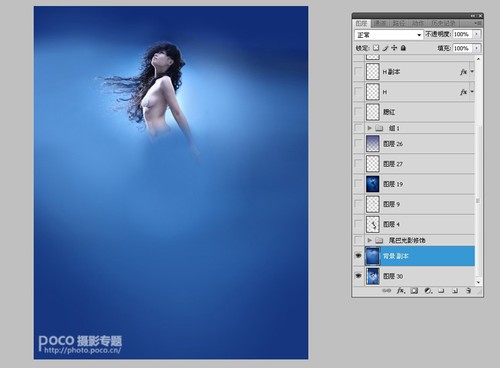Show the 图层 19 layer visibility
This screenshot has height=368, width=500.
point(358,184)
